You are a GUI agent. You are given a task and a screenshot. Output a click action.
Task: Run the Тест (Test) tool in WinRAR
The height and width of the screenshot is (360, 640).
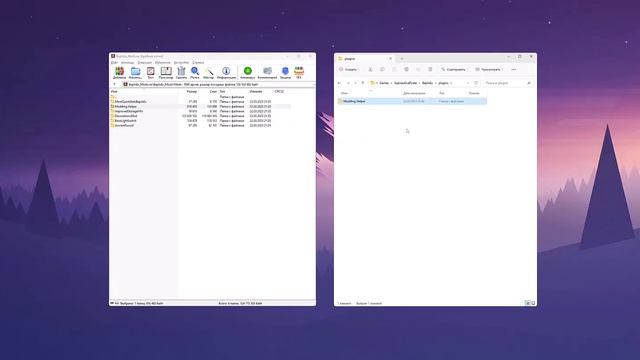pyautogui.click(x=151, y=73)
